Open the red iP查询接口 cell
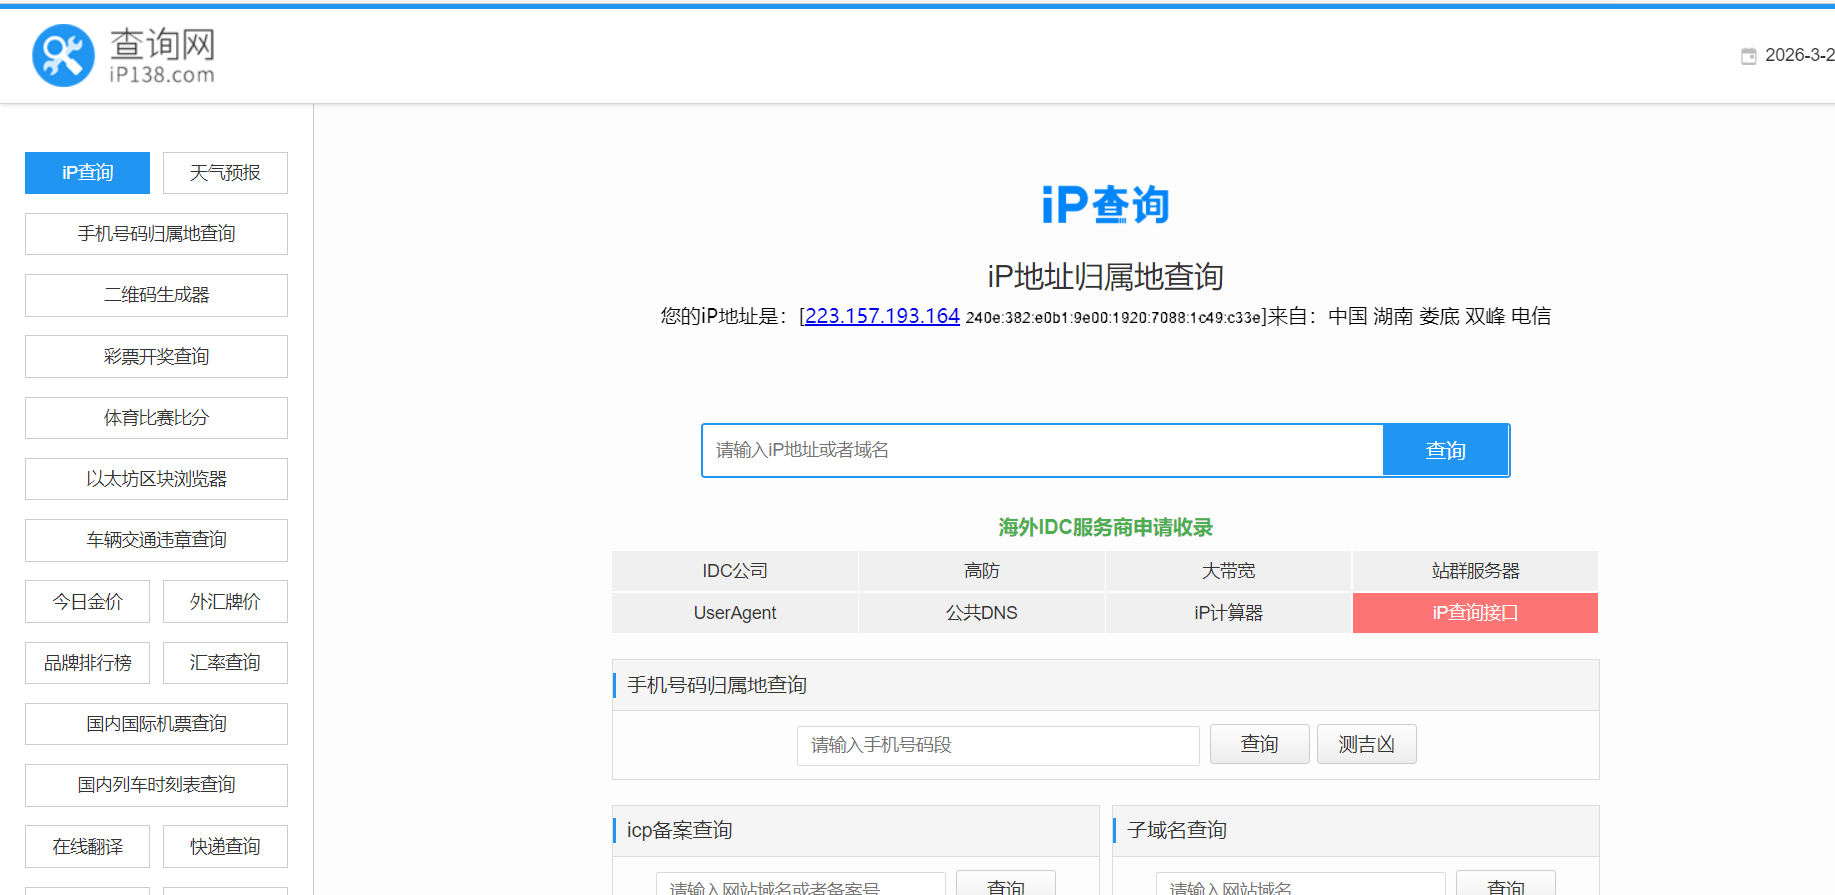Viewport: 1835px width, 895px height. pyautogui.click(x=1475, y=613)
